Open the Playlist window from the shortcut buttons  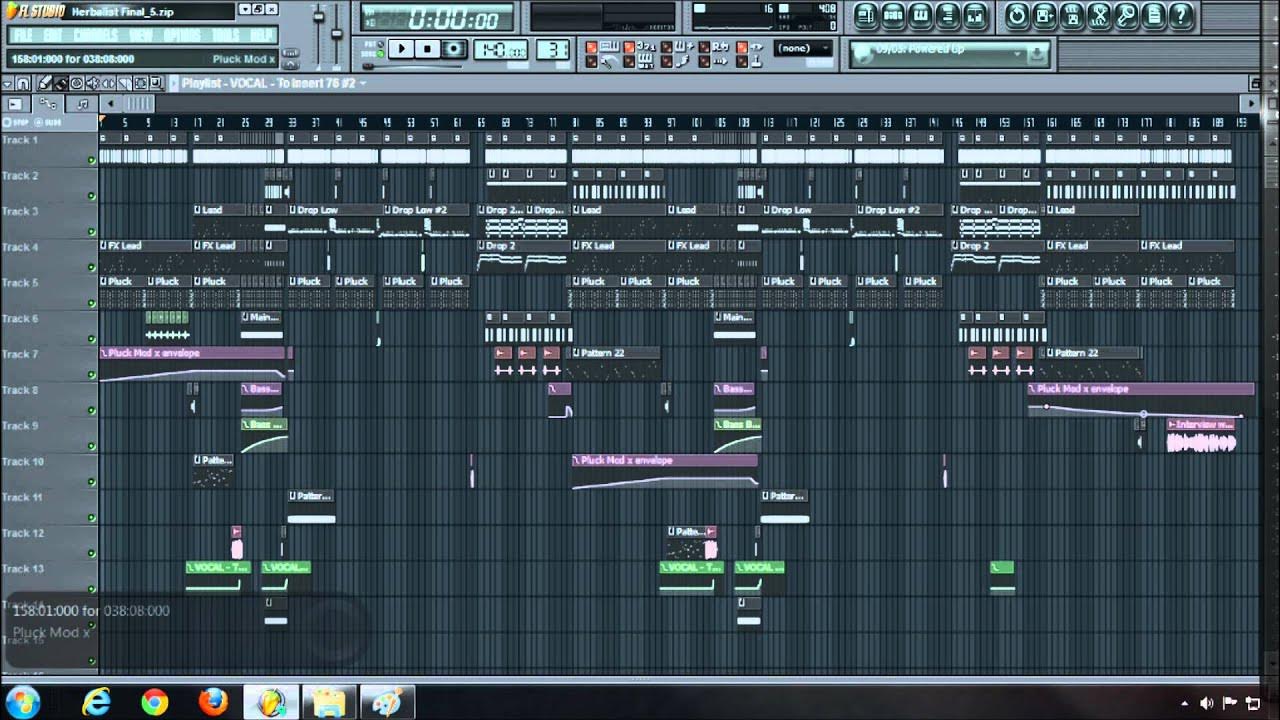(x=866, y=15)
